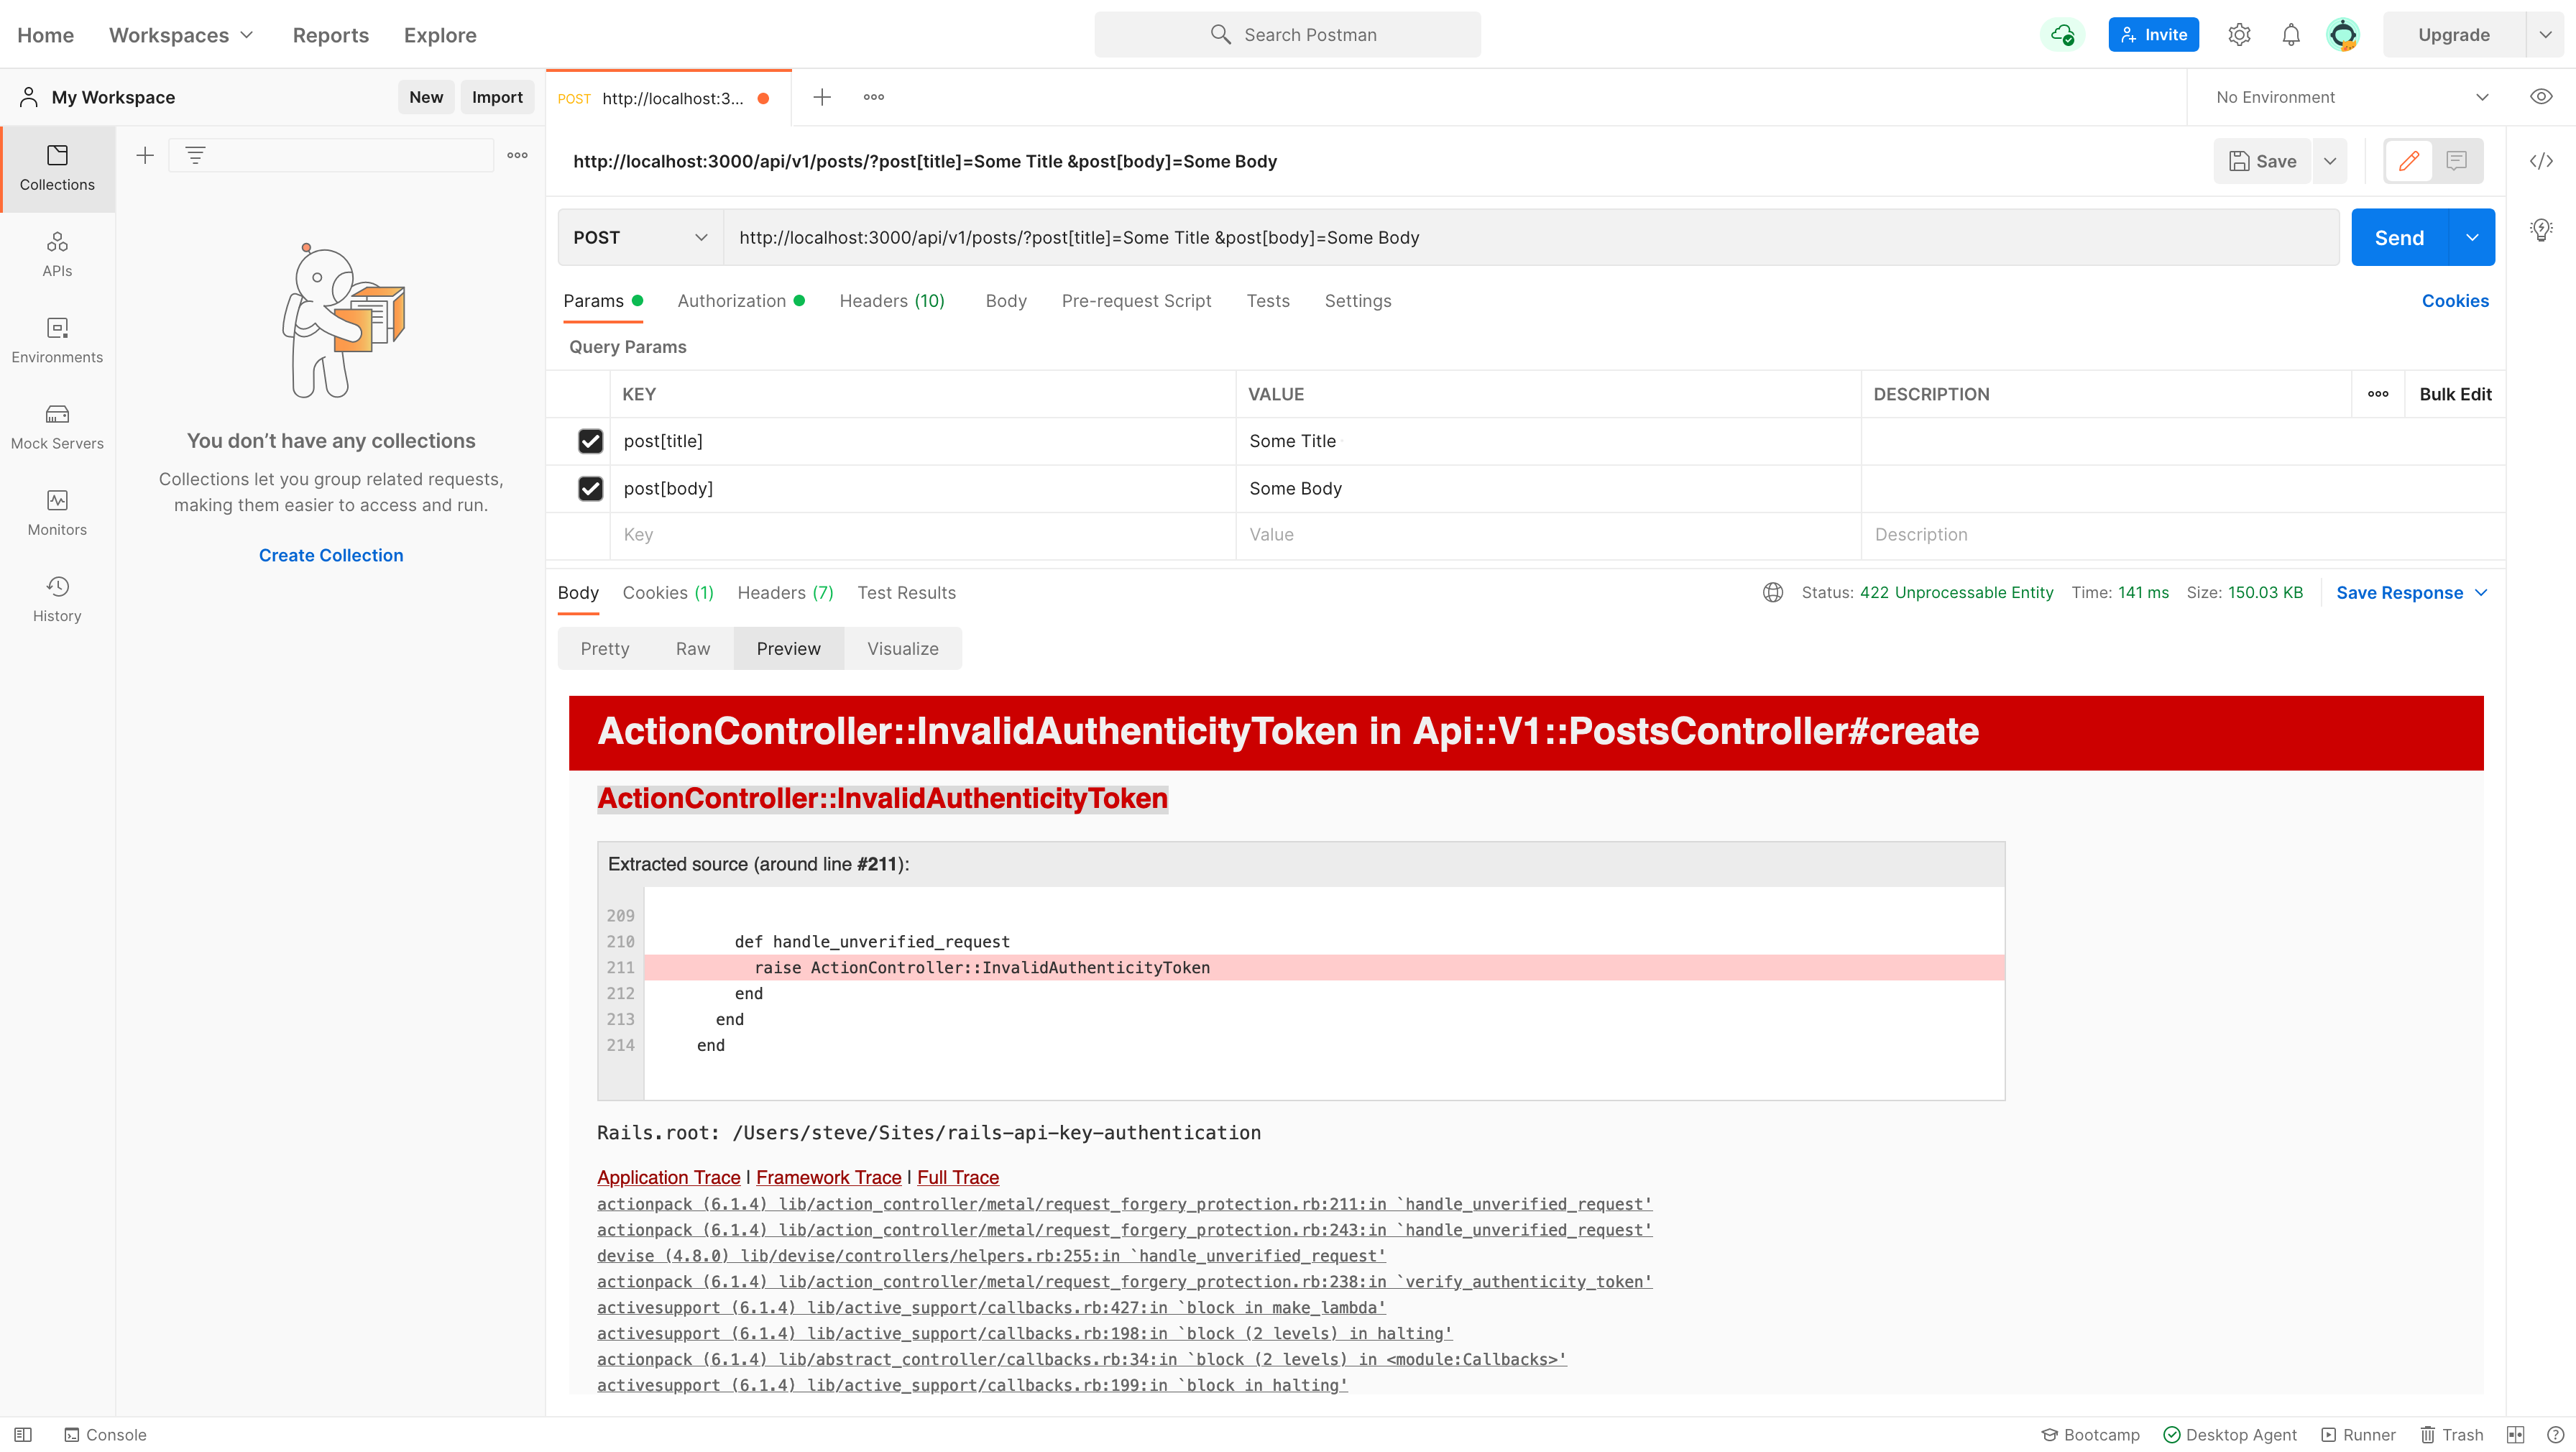Select the Visualize response view
The image size is (2576, 1452).
tap(903, 649)
